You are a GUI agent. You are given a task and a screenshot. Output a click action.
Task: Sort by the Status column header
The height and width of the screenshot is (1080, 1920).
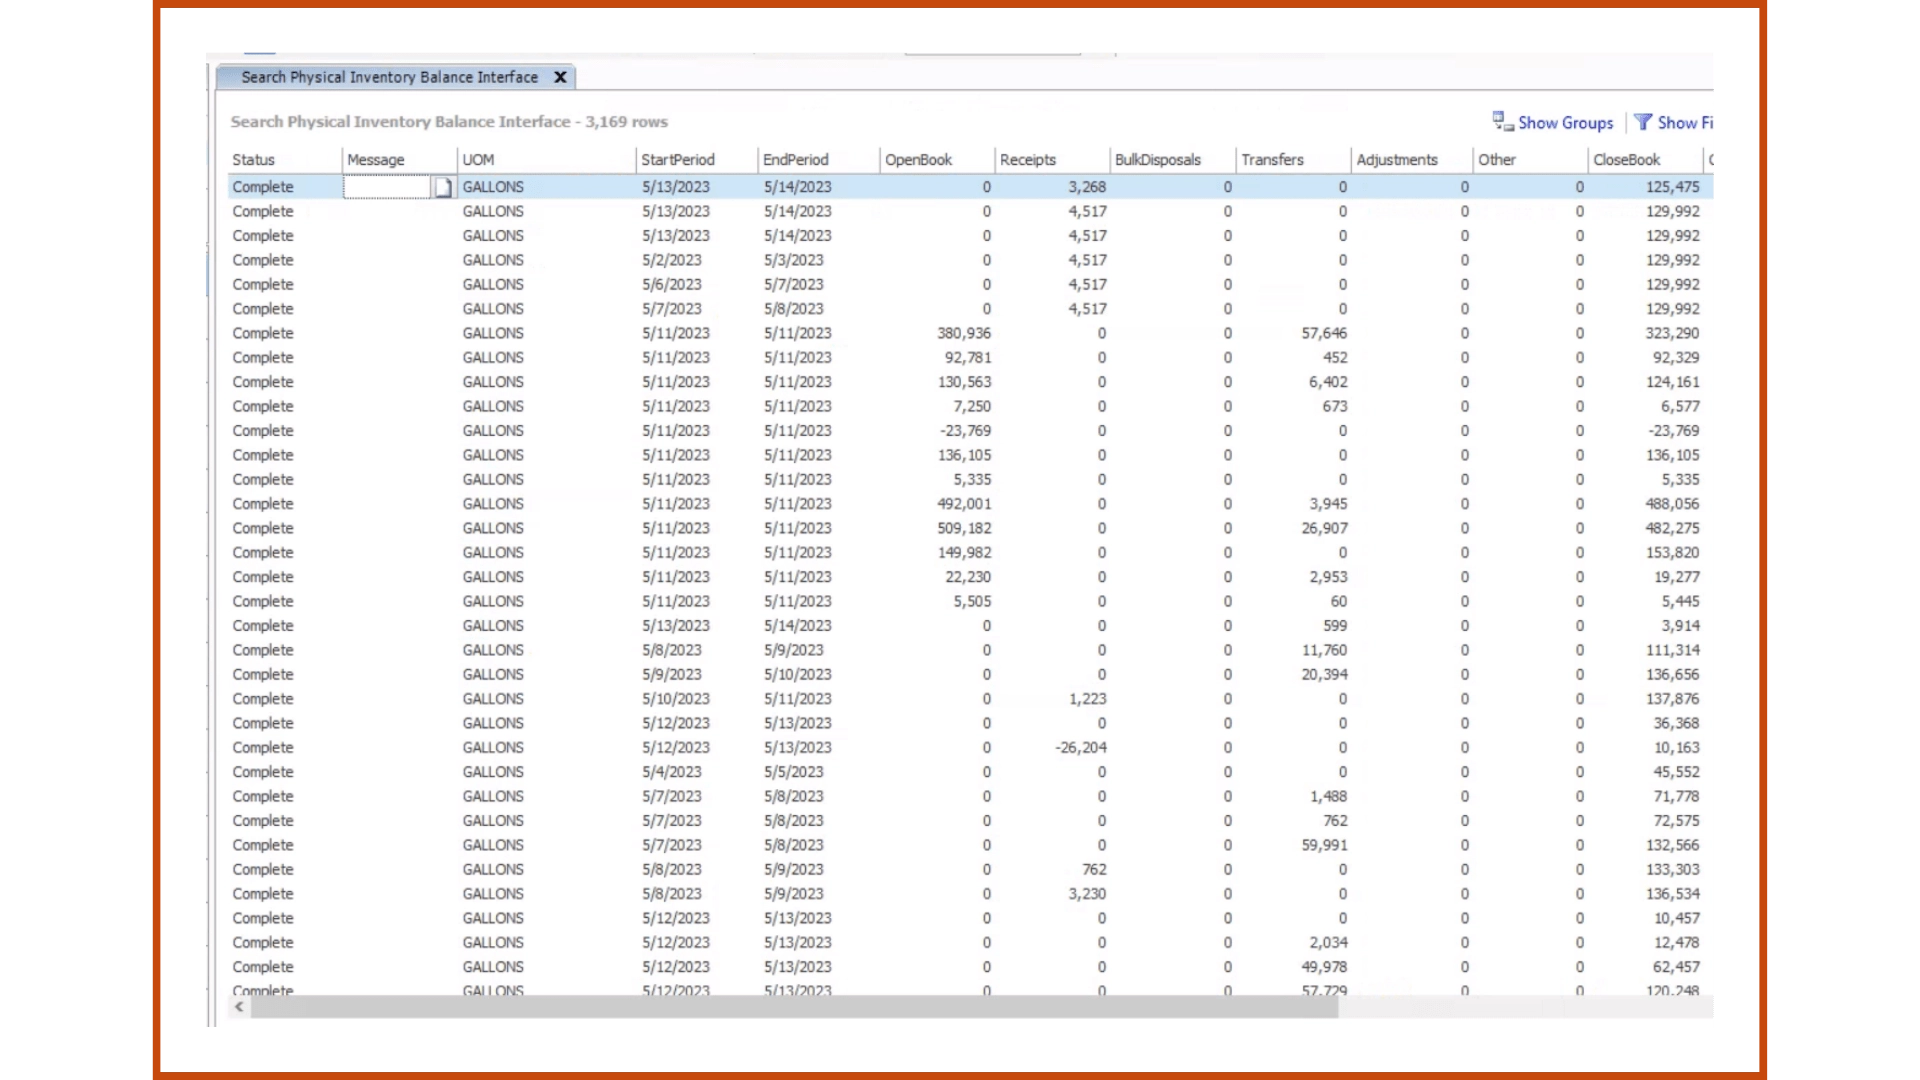point(254,160)
